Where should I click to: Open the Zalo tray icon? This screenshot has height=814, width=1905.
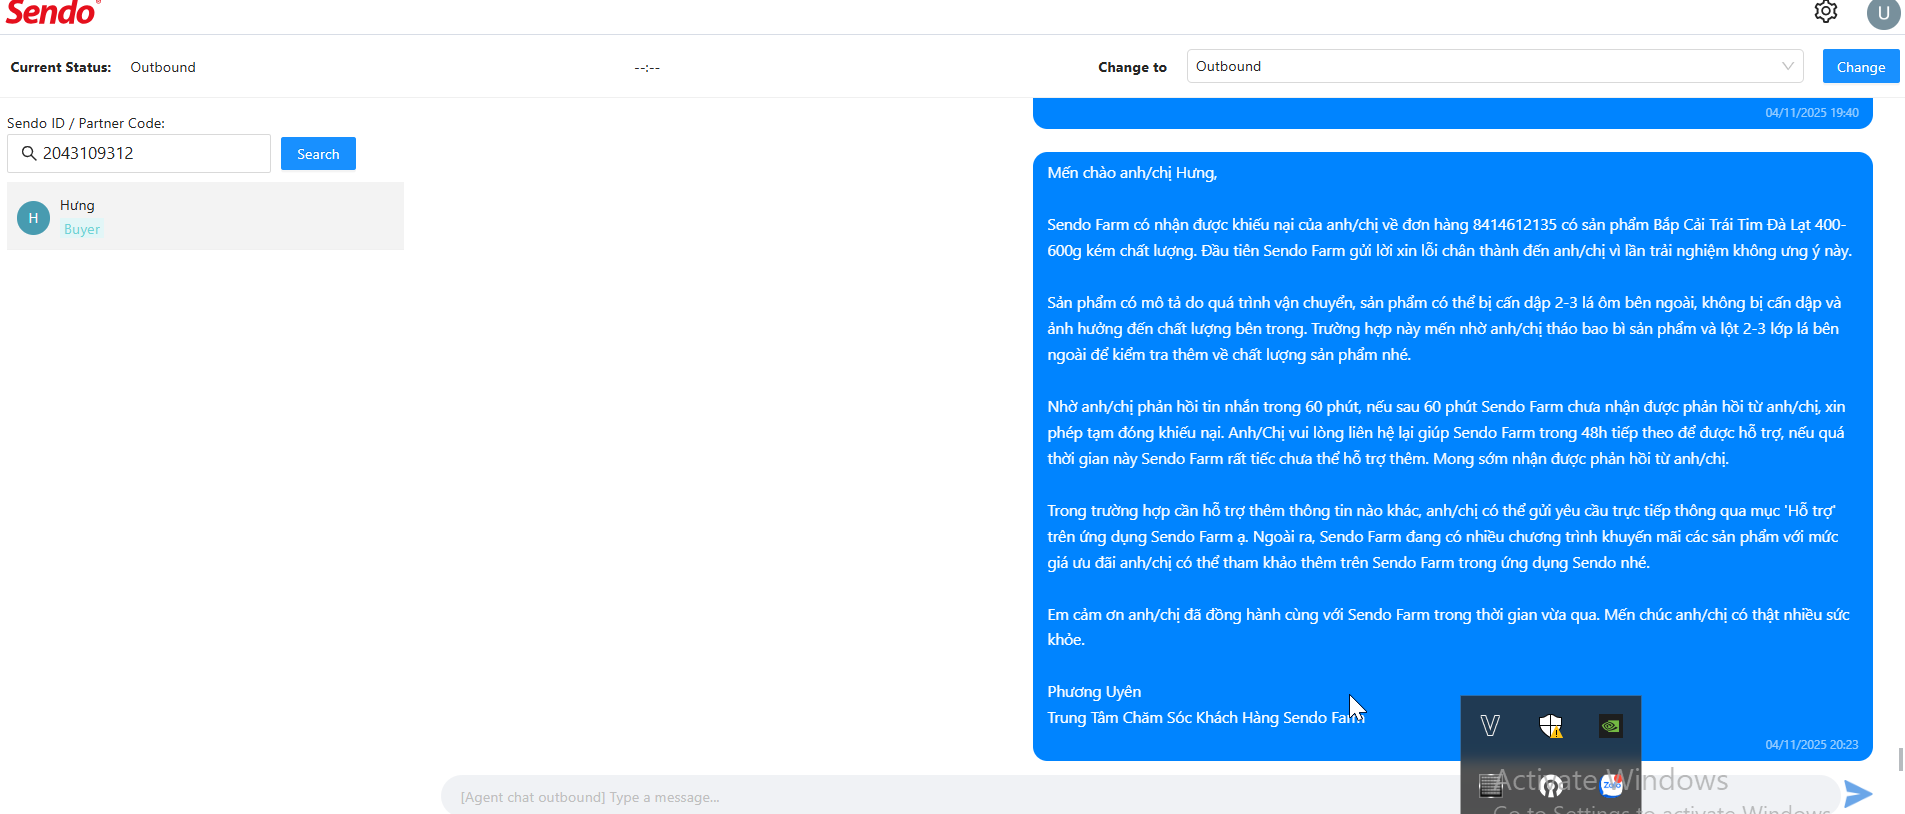coord(1611,785)
